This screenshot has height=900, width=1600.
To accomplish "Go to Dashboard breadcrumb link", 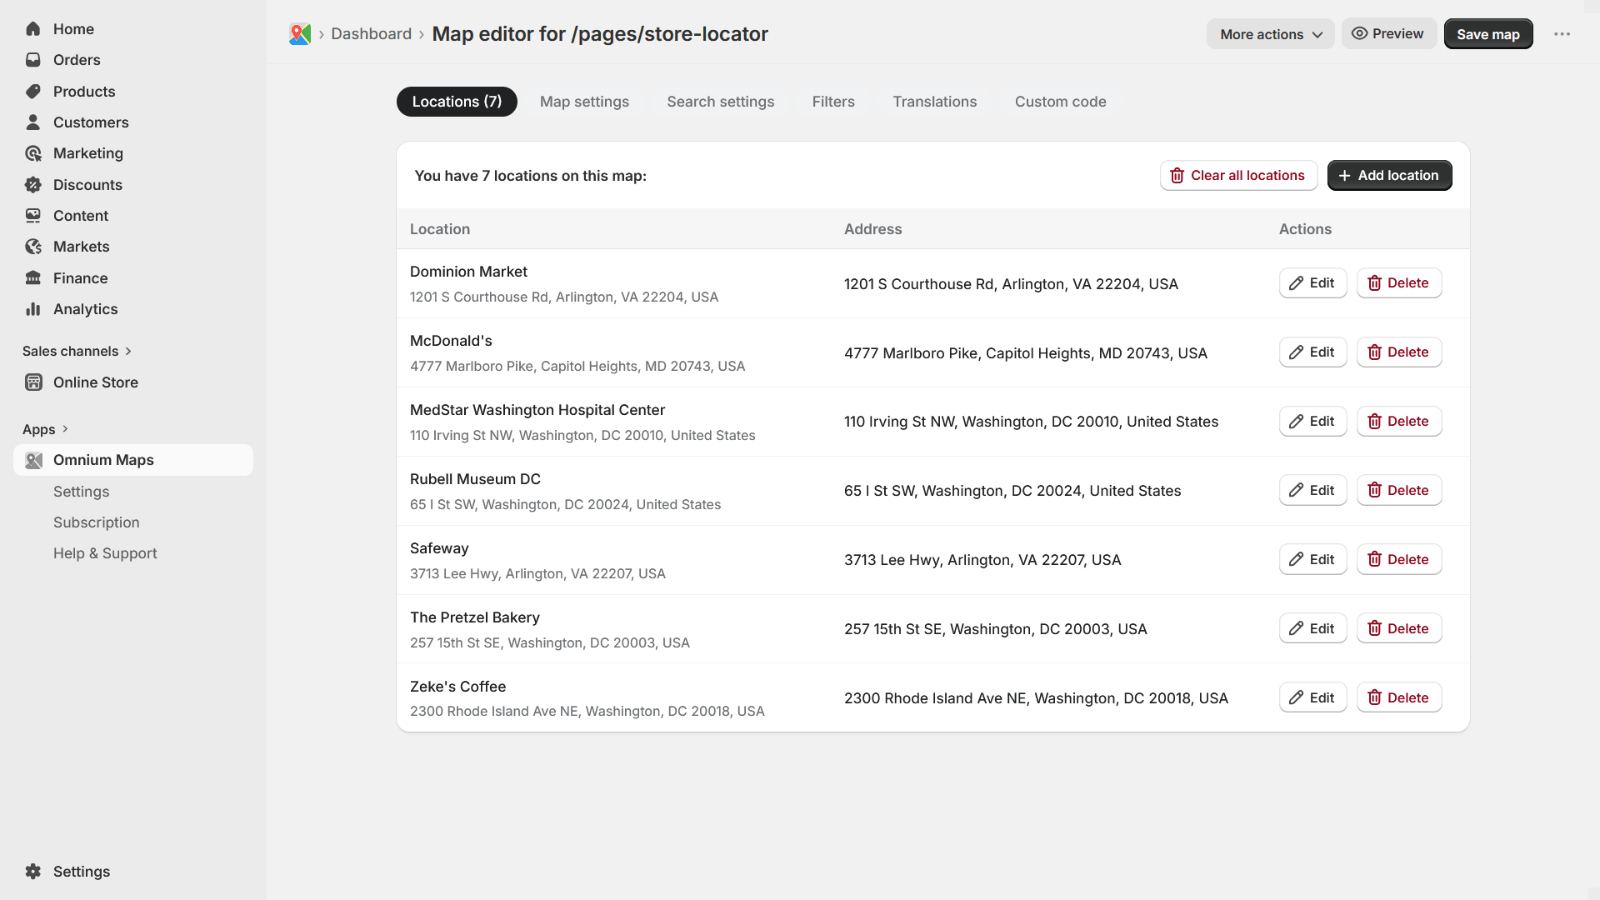I will click(x=371, y=34).
